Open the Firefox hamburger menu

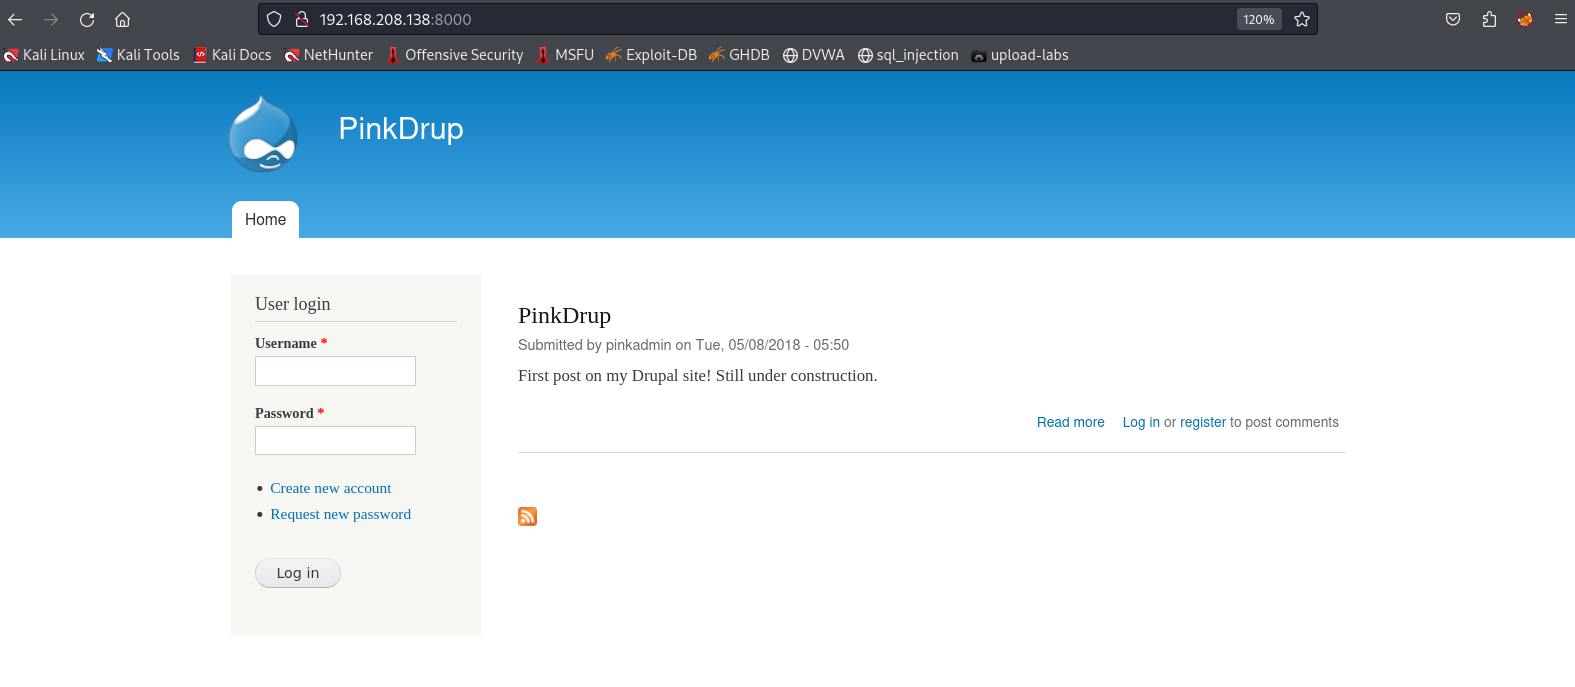(x=1560, y=19)
